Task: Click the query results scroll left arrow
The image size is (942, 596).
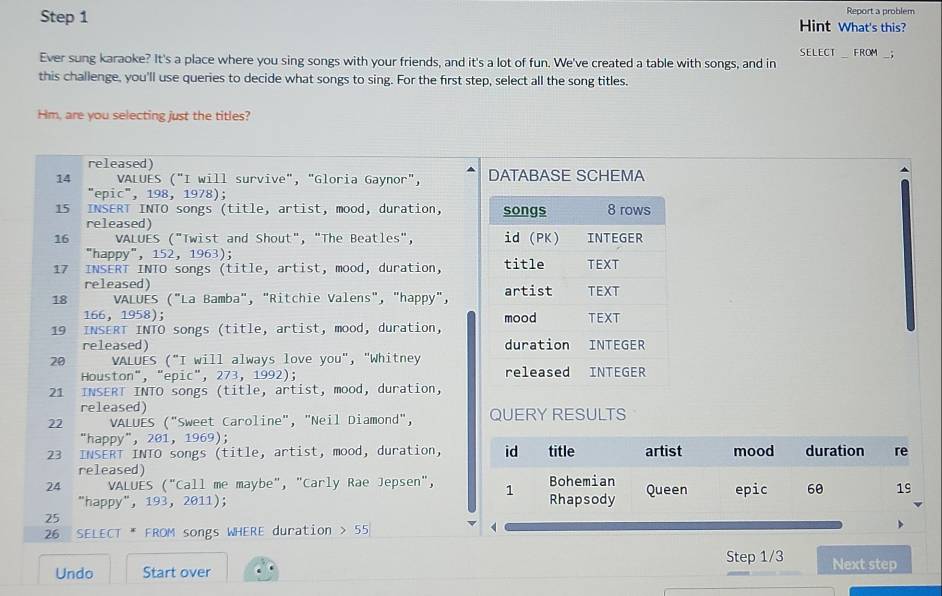Action: (495, 524)
